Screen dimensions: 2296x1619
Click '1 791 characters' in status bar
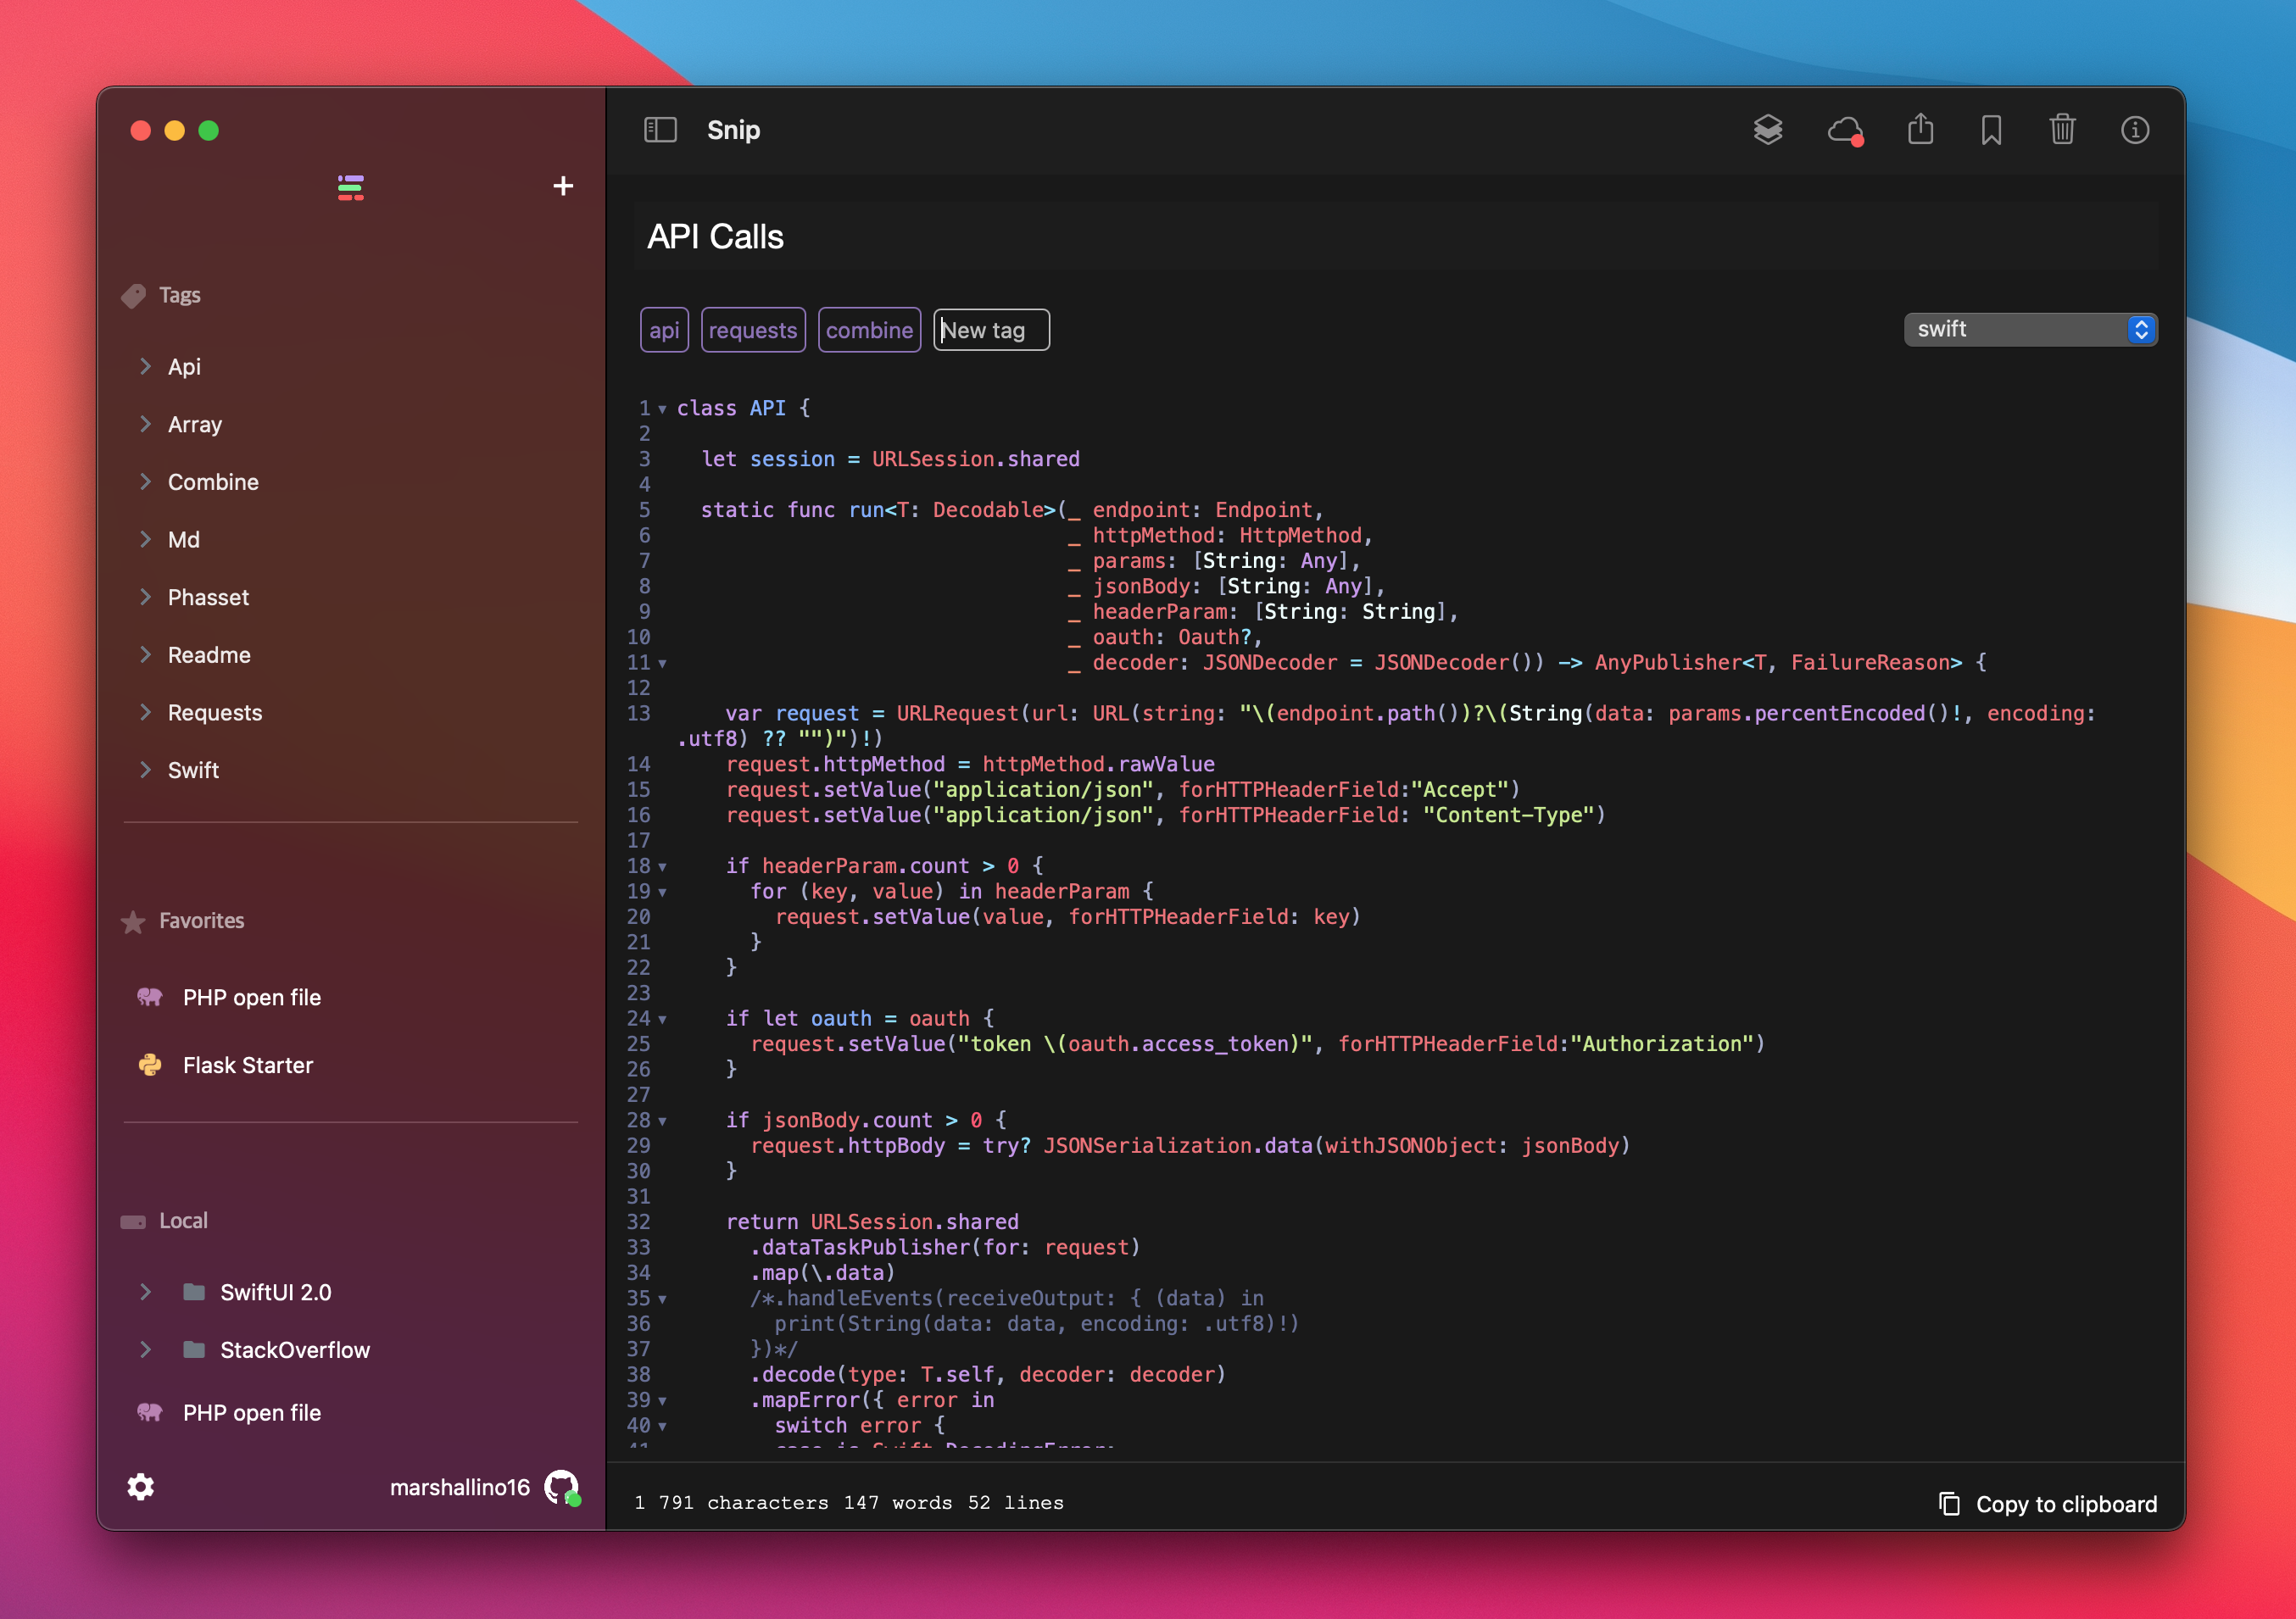731,1502
